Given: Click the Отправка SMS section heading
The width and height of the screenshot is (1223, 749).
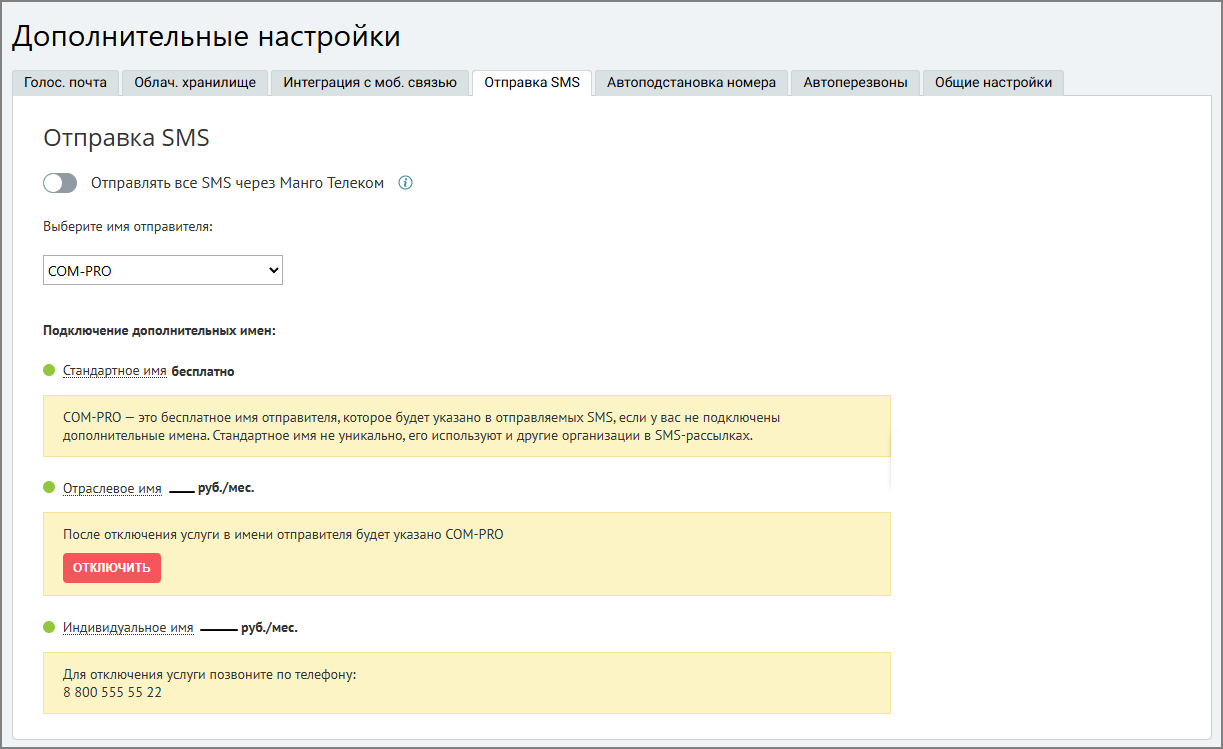Looking at the screenshot, I should point(126,138).
